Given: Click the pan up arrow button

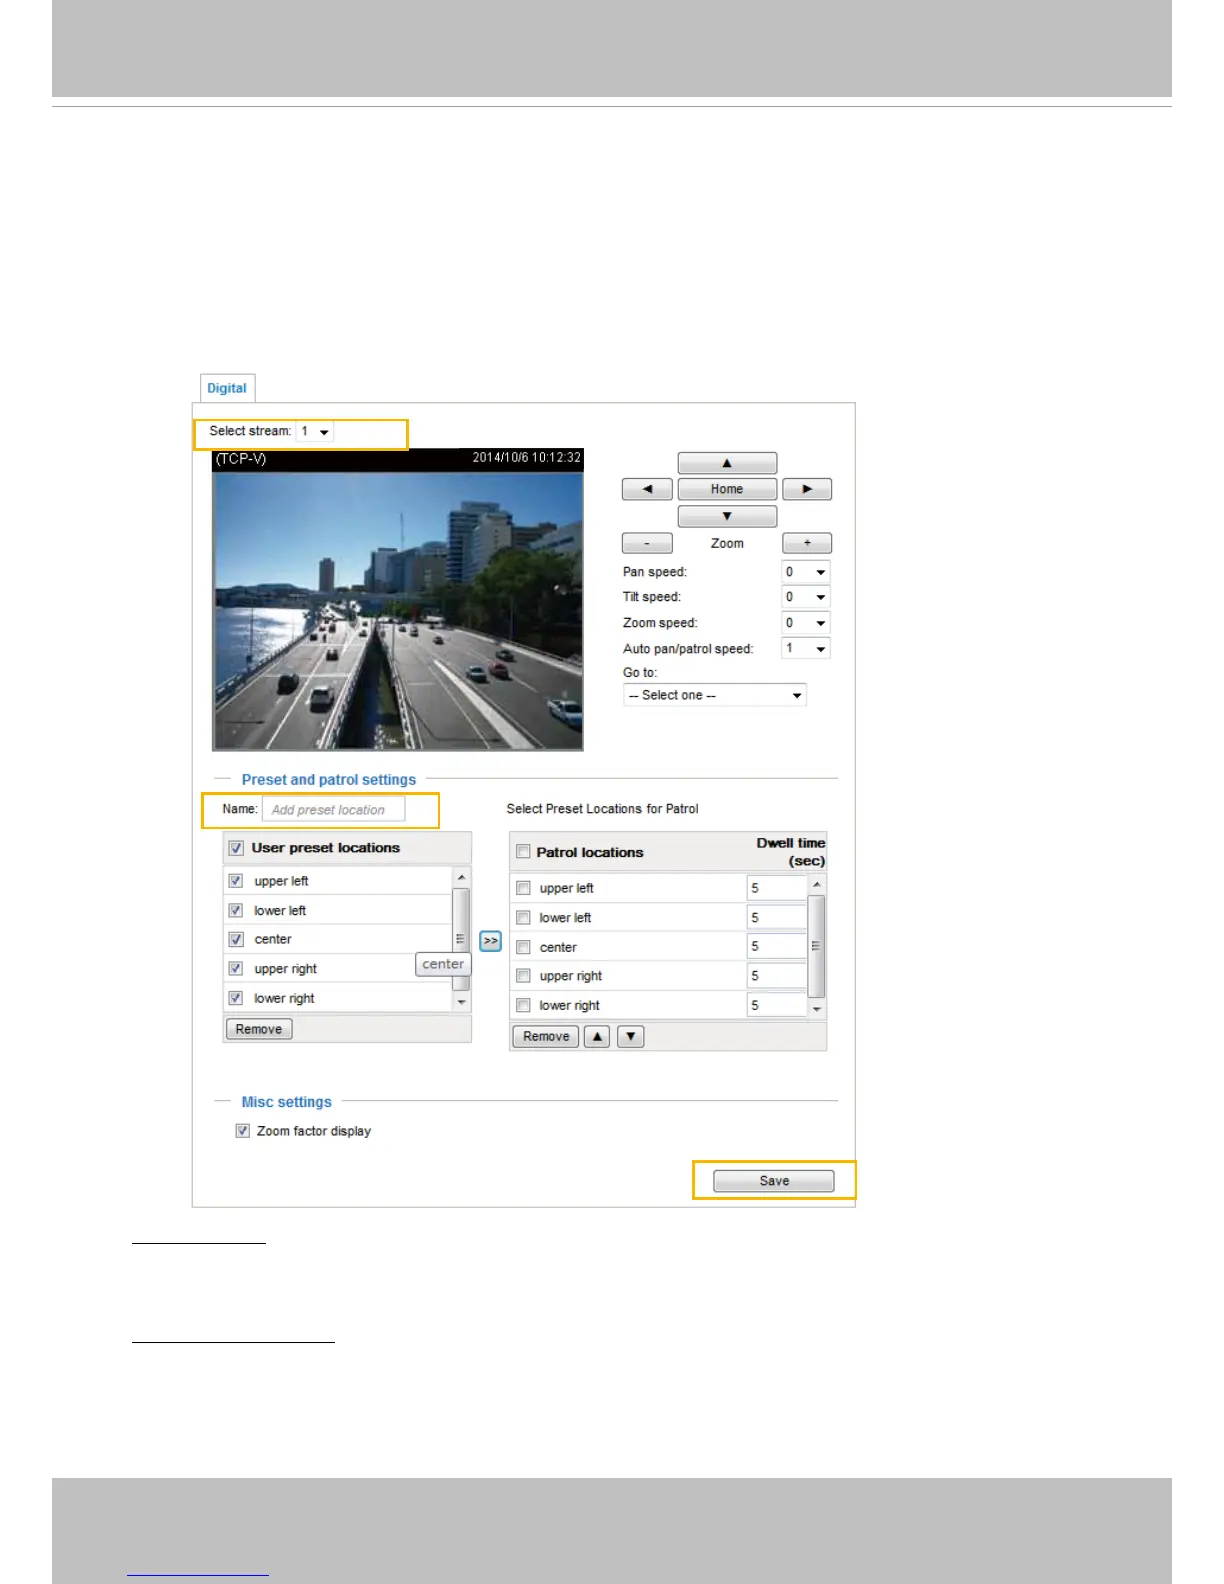Looking at the screenshot, I should [x=727, y=463].
